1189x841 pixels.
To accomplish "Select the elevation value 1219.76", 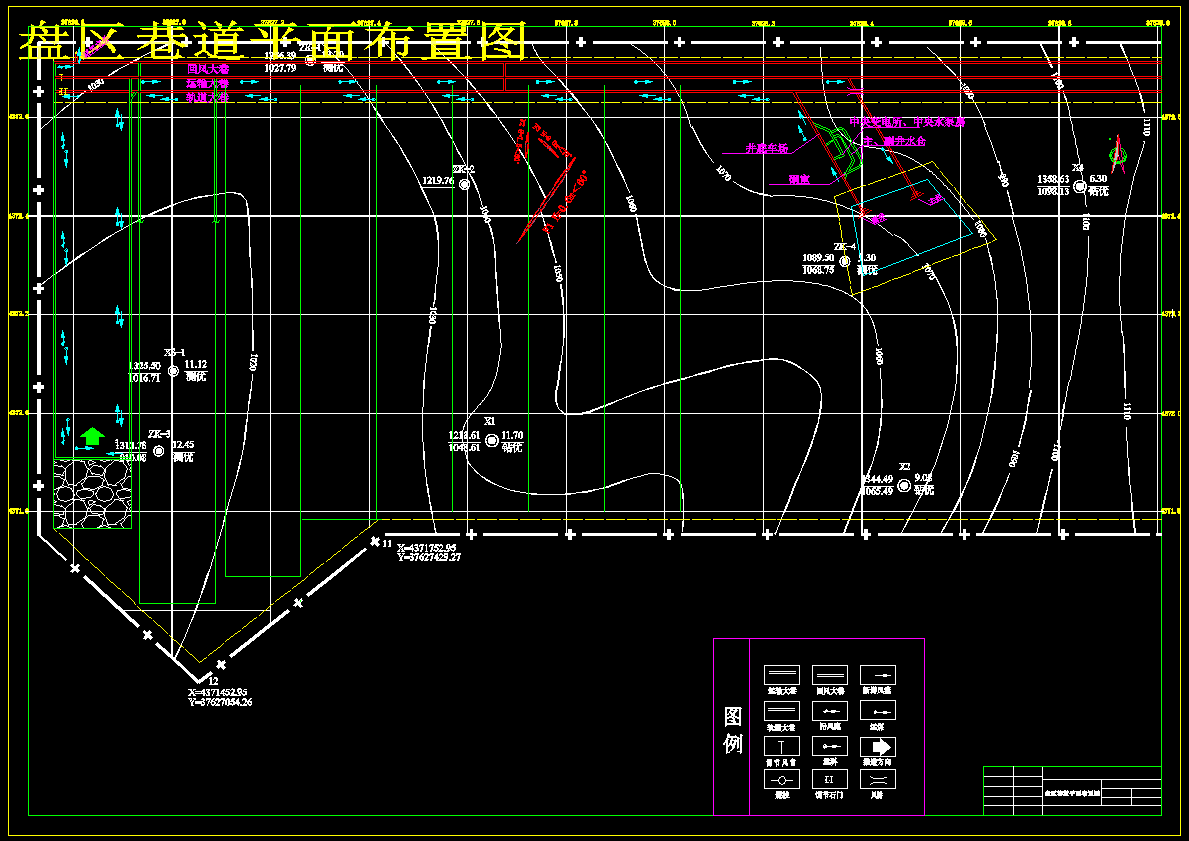I will 438,181.
